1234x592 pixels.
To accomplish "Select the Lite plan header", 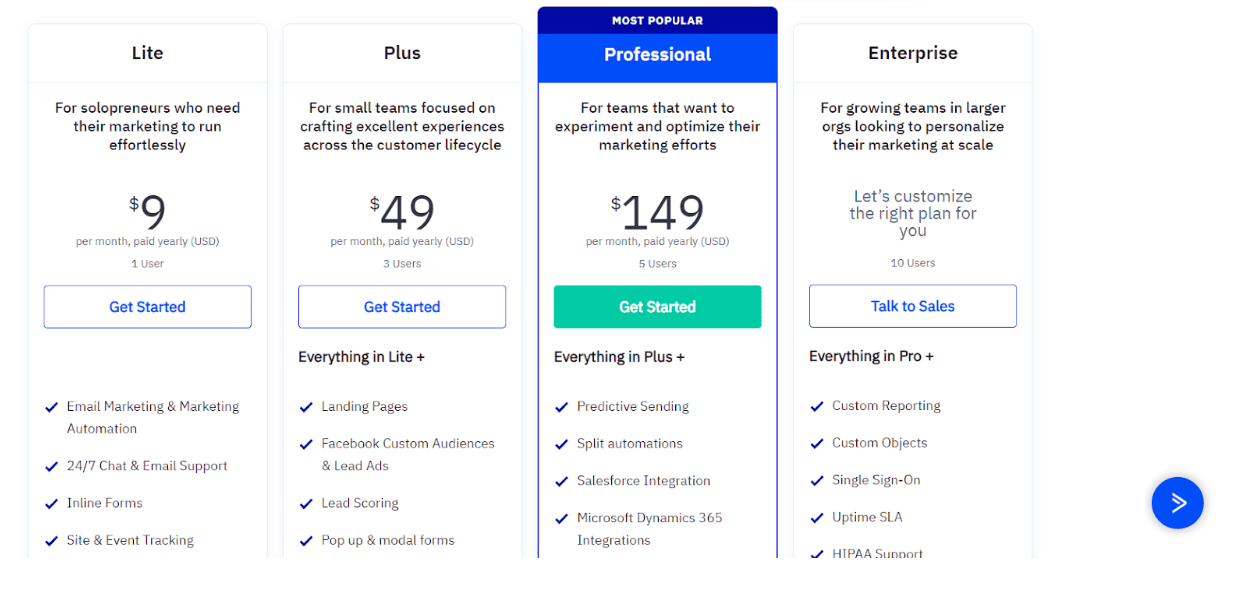I will coord(147,53).
